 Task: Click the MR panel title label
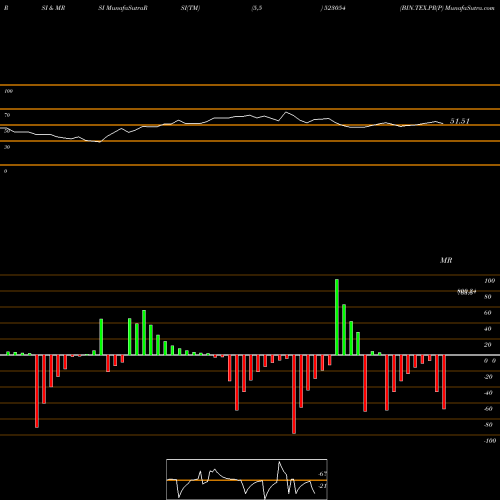[x=446, y=260]
